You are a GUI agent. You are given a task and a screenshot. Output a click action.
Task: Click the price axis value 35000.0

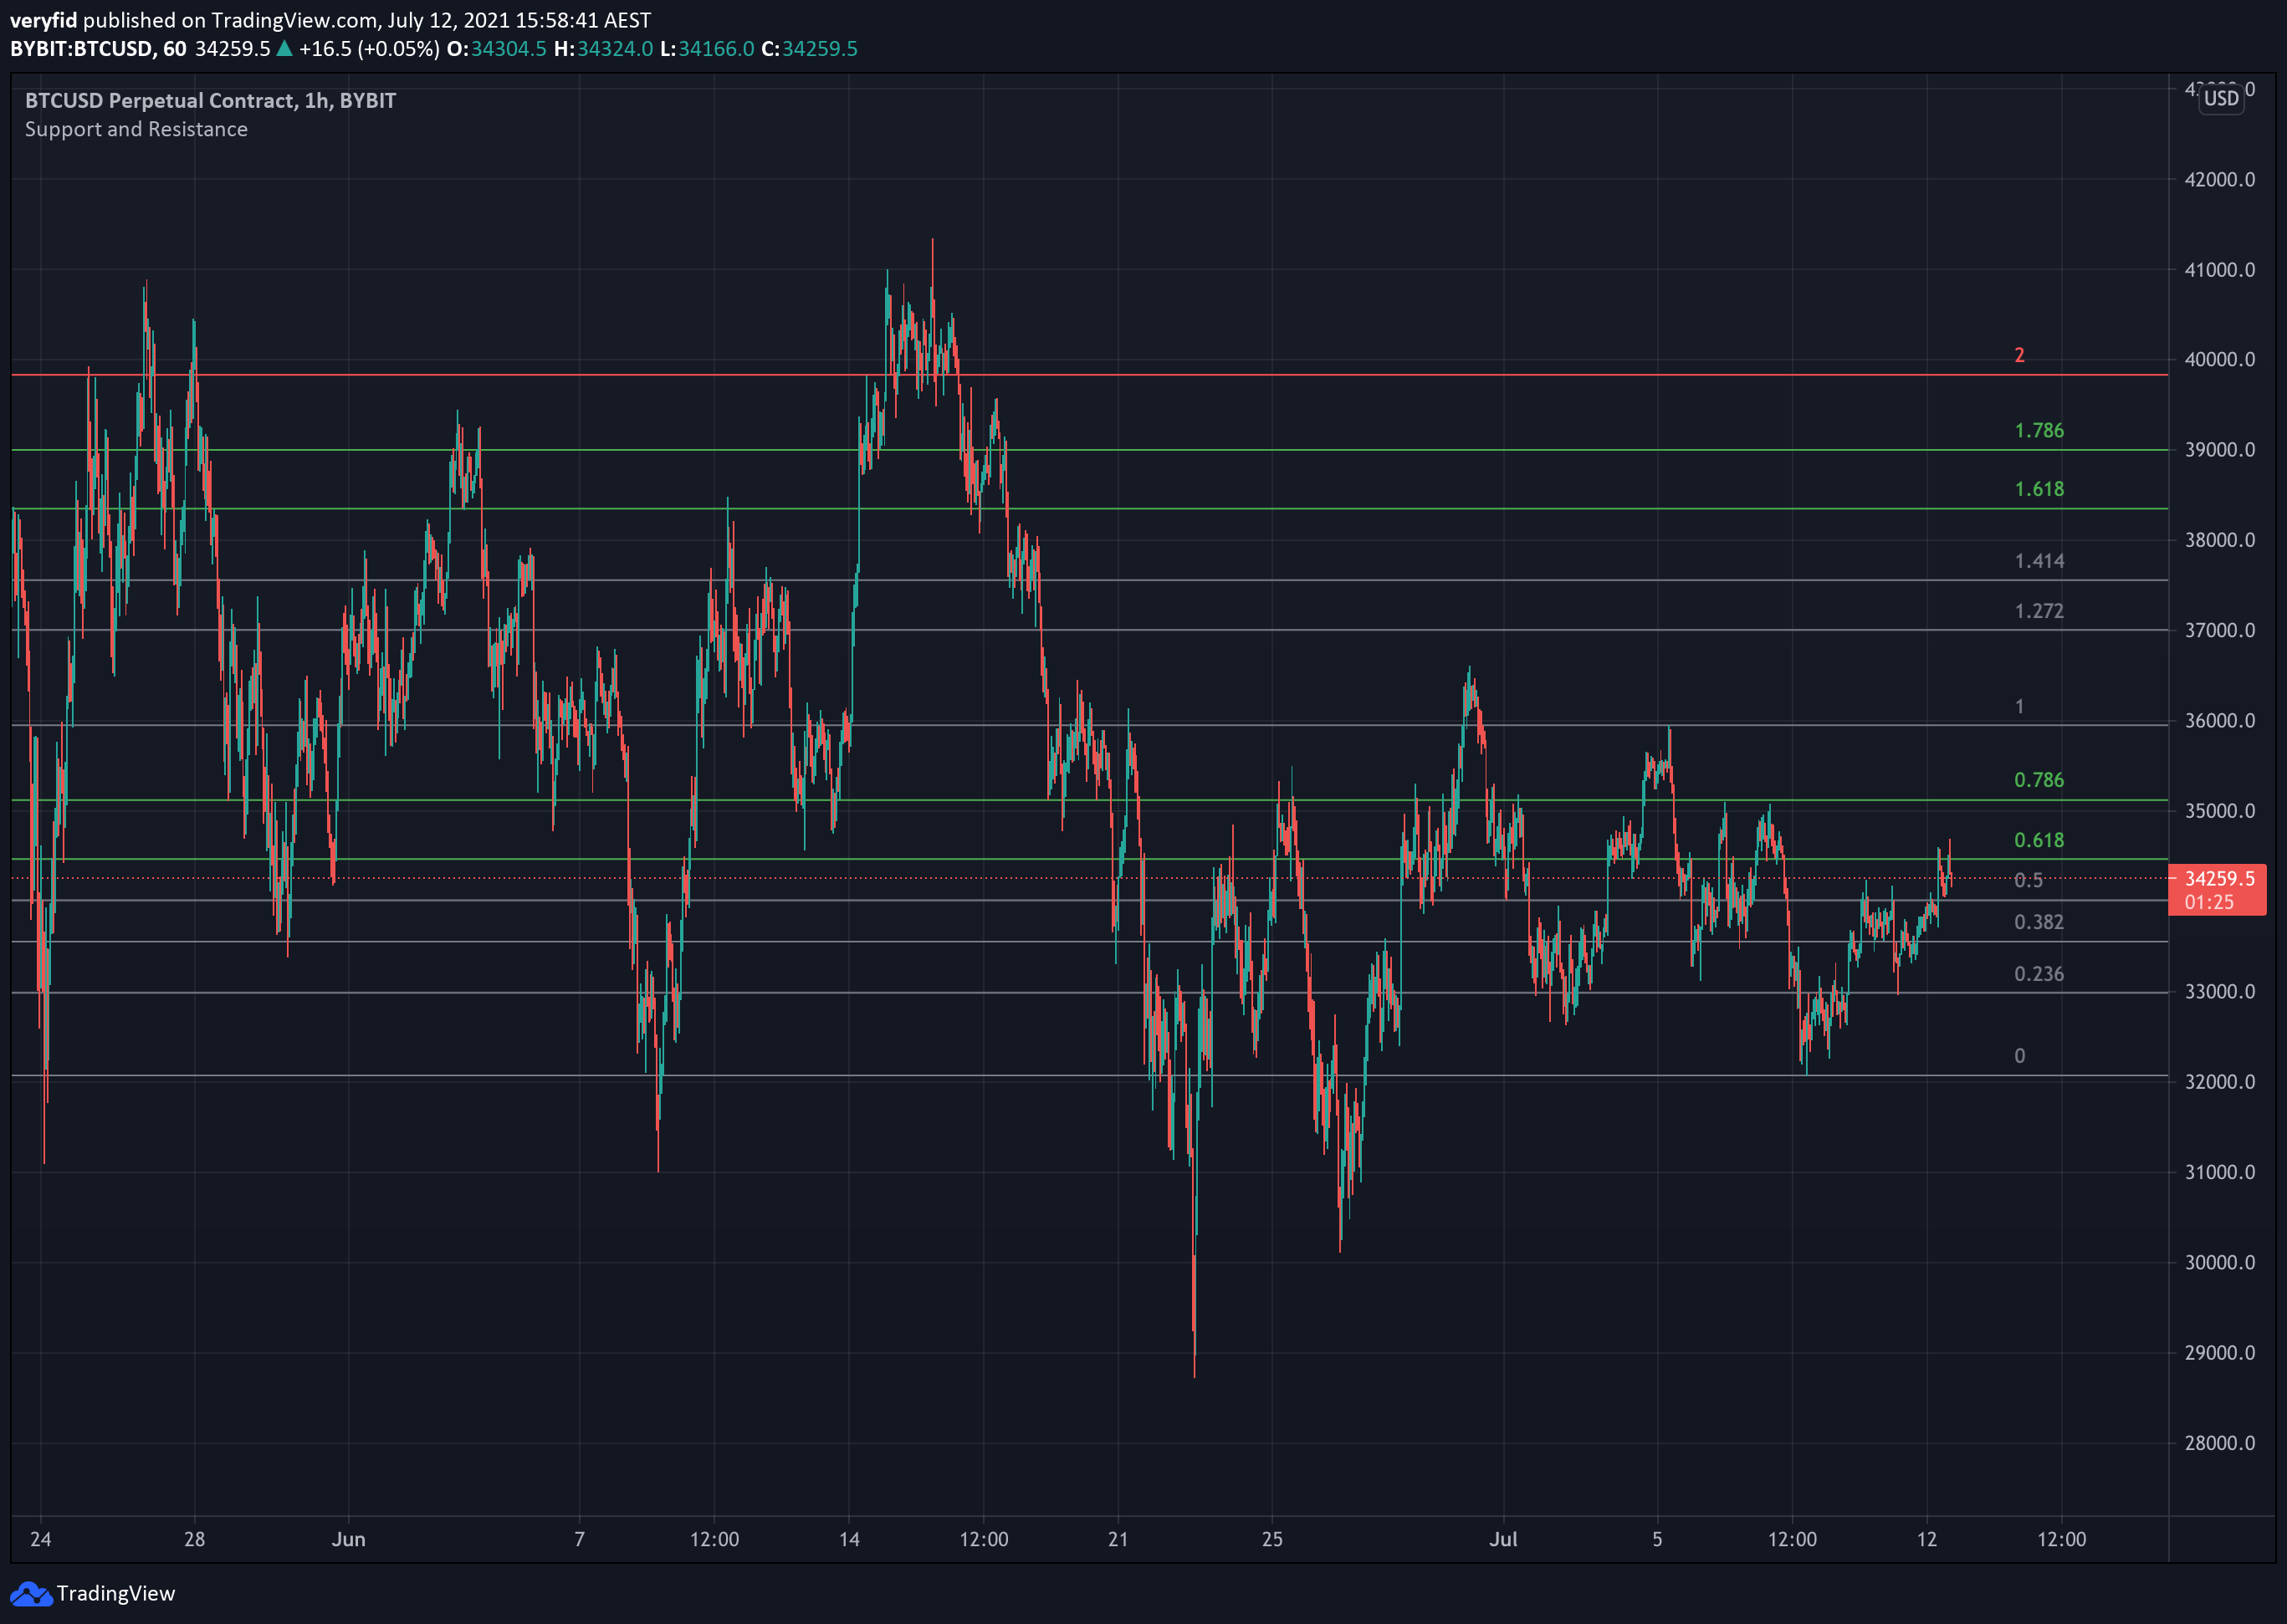tap(2220, 811)
